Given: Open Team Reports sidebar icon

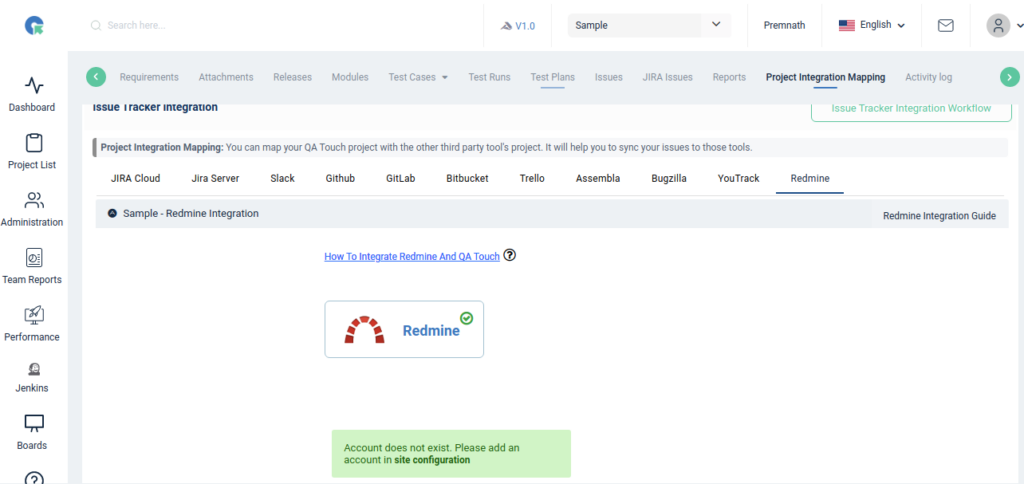Looking at the screenshot, I should [34, 258].
